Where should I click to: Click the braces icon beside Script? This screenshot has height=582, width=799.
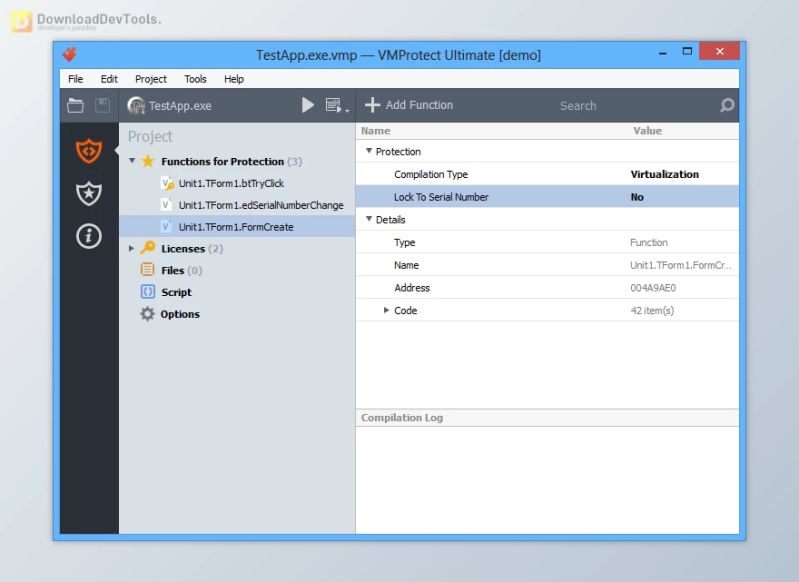click(147, 292)
